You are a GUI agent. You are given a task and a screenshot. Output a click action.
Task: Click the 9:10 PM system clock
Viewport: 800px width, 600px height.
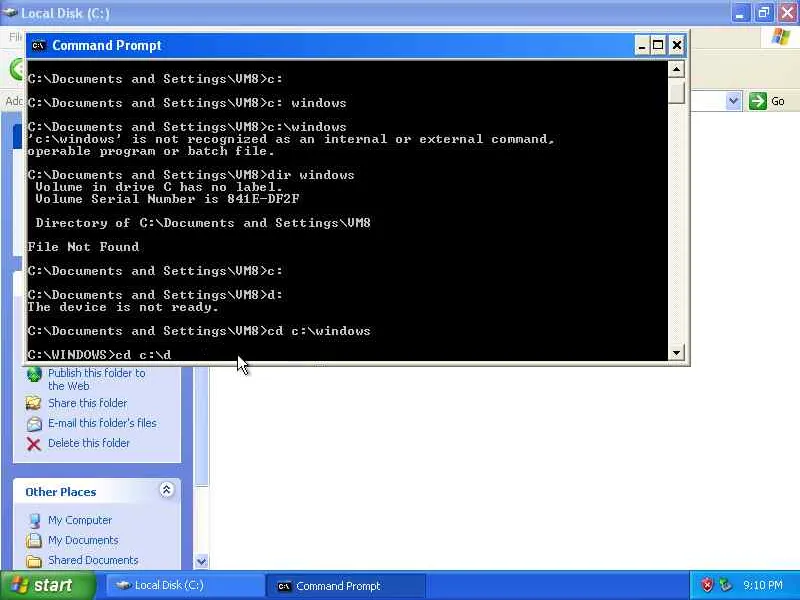(x=763, y=585)
